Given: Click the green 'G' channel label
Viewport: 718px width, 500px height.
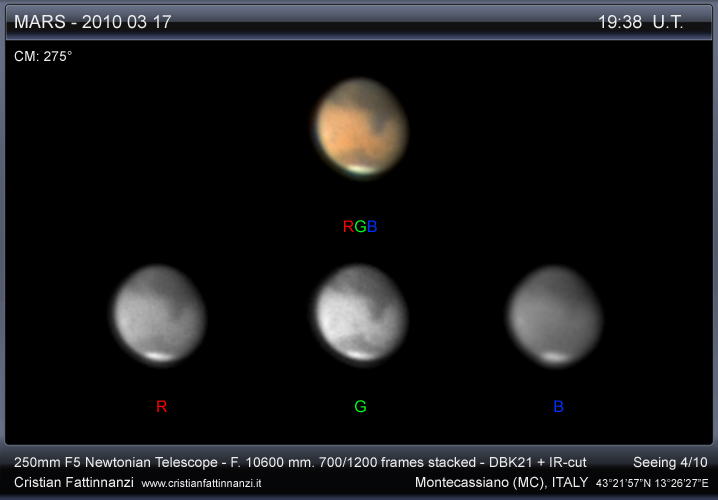Looking at the screenshot, I should coord(360,406).
